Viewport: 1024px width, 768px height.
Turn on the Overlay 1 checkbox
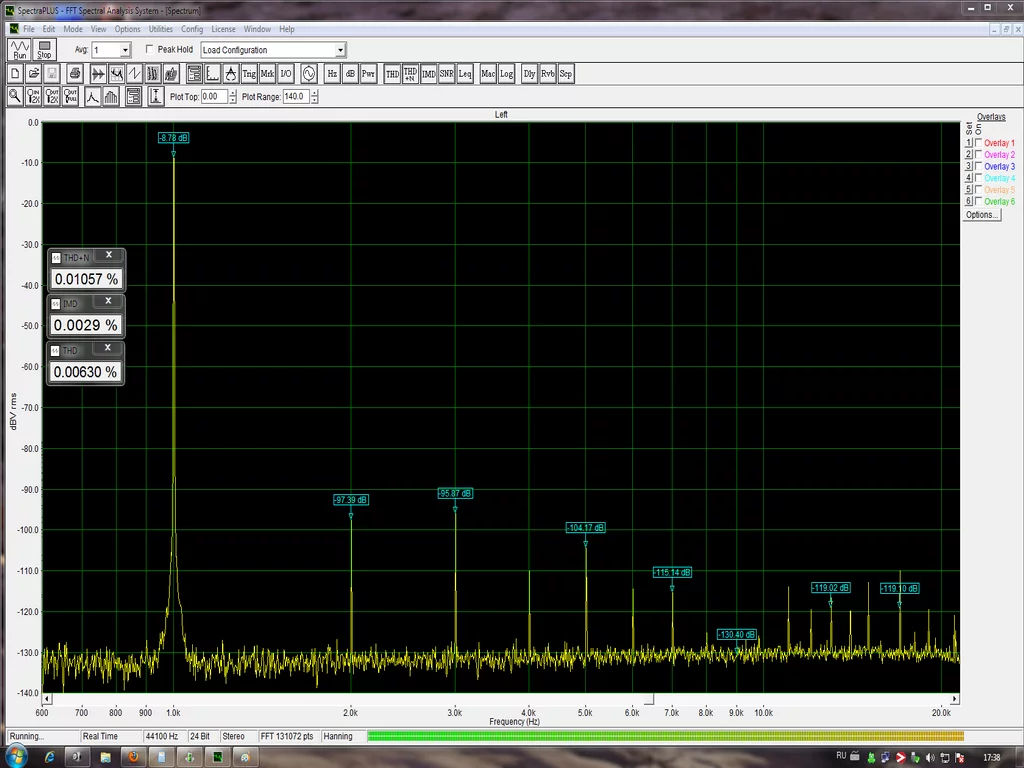tap(978, 143)
